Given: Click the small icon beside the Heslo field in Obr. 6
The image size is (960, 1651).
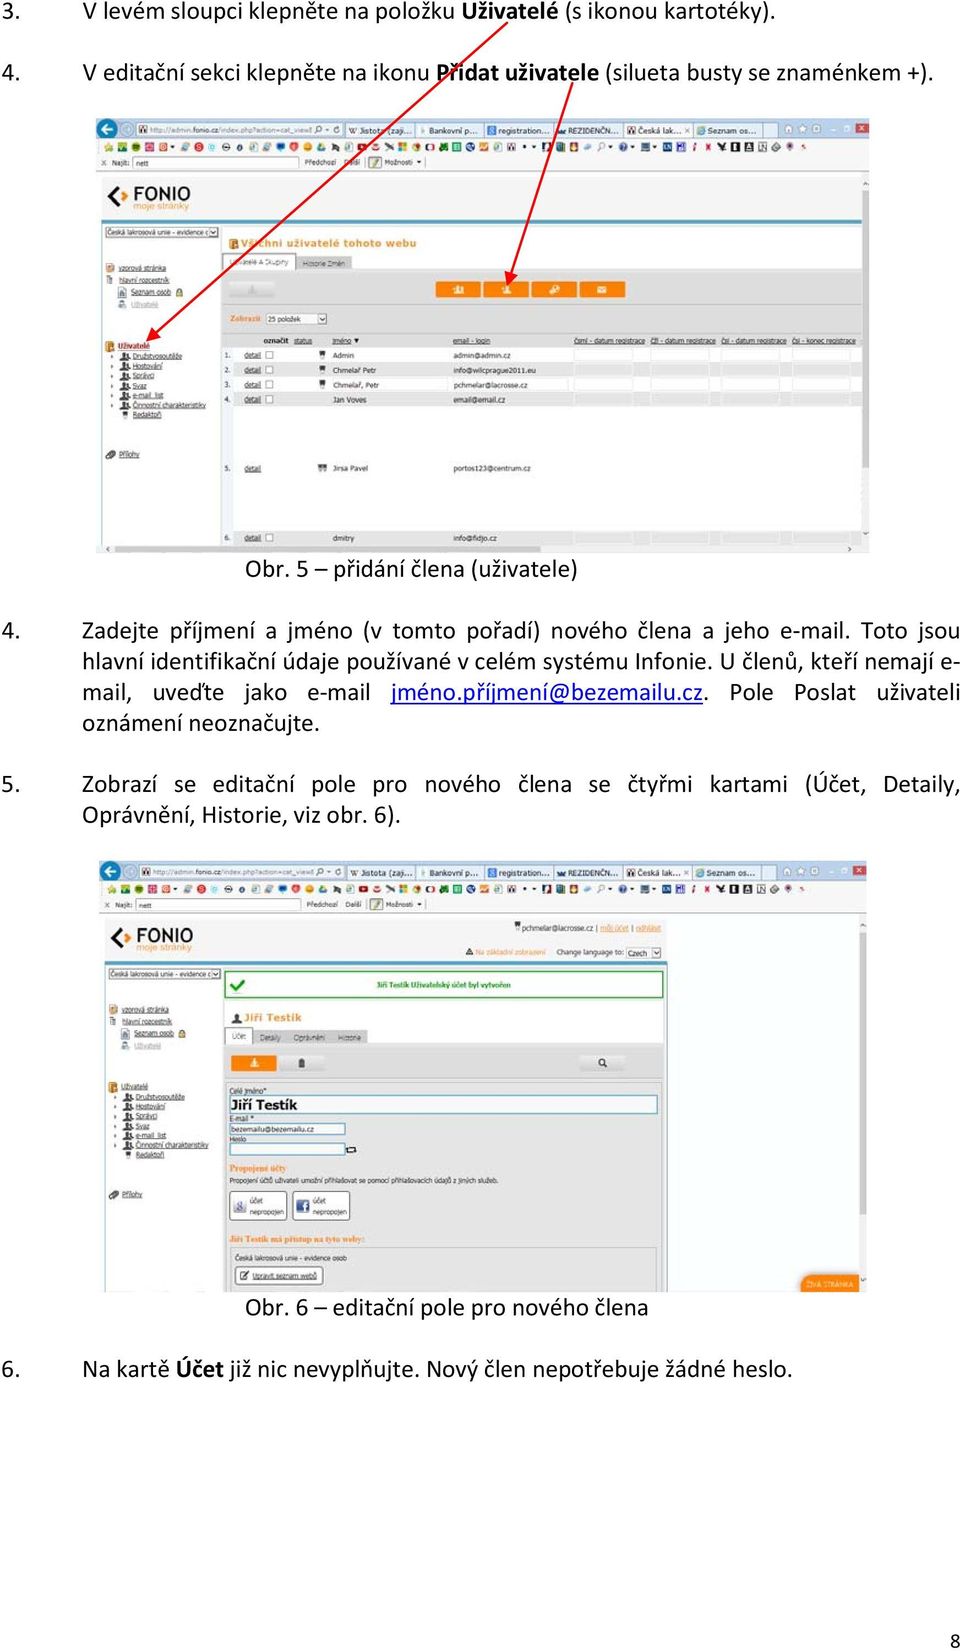Looking at the screenshot, I should click(351, 1150).
